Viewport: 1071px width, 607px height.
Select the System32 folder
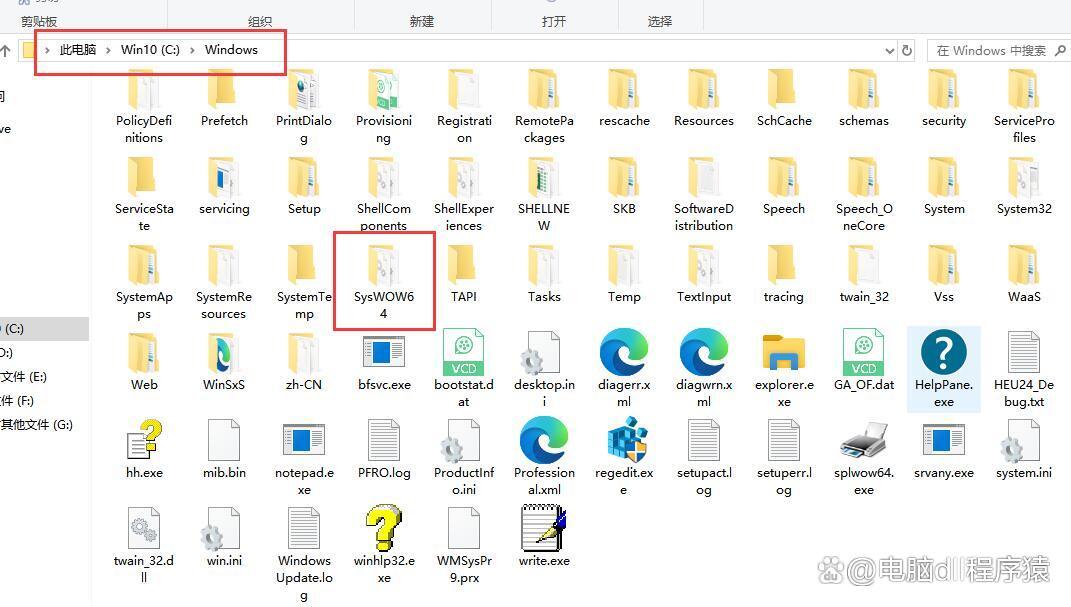click(x=1023, y=178)
